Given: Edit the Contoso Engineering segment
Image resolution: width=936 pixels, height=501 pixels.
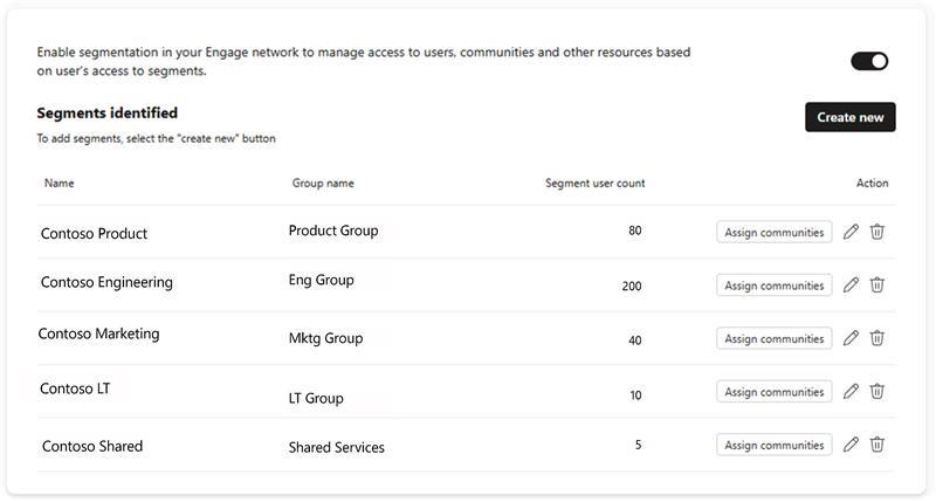Looking at the screenshot, I should tap(851, 285).
